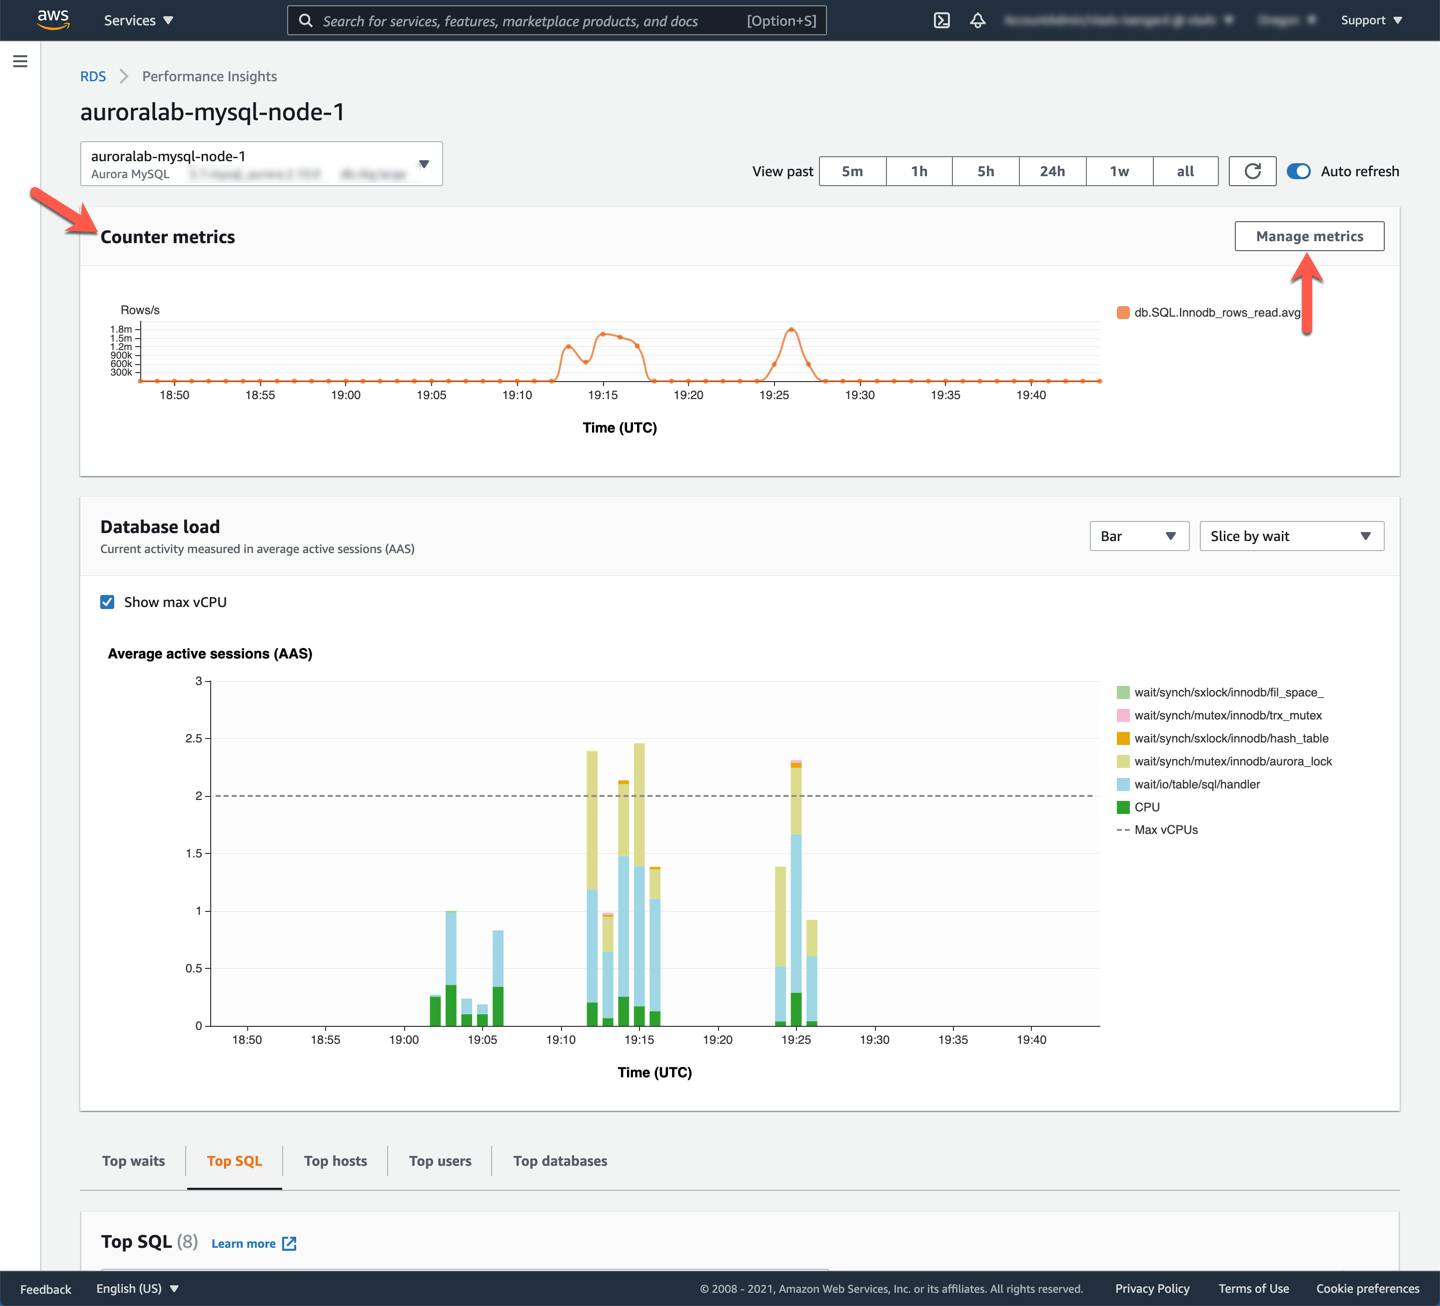Open the AWS CloudShell icon
1440x1306 pixels.
click(x=941, y=20)
